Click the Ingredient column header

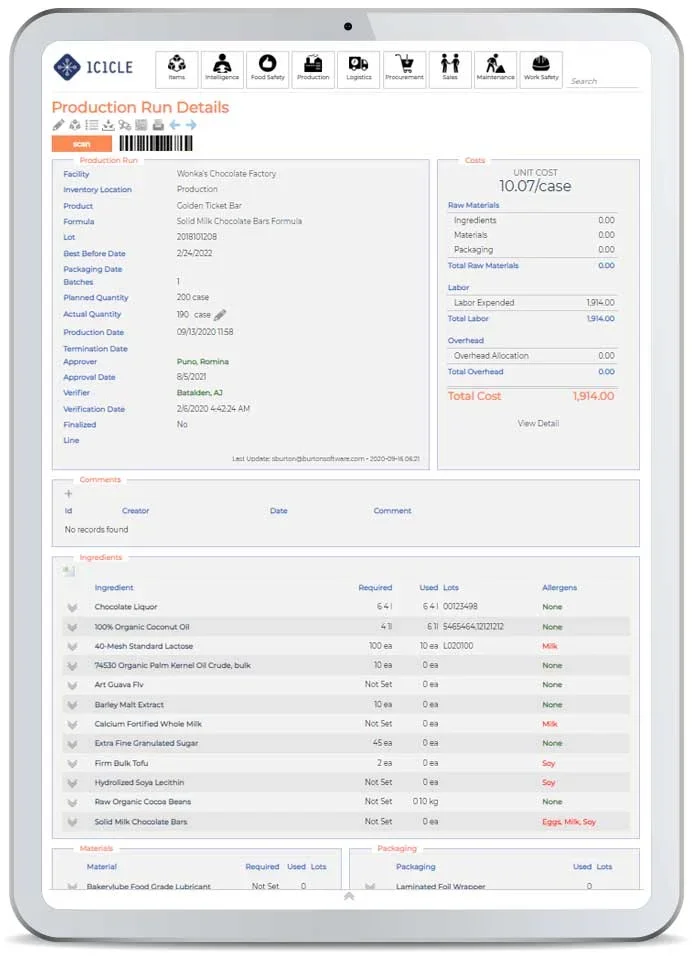(114, 588)
